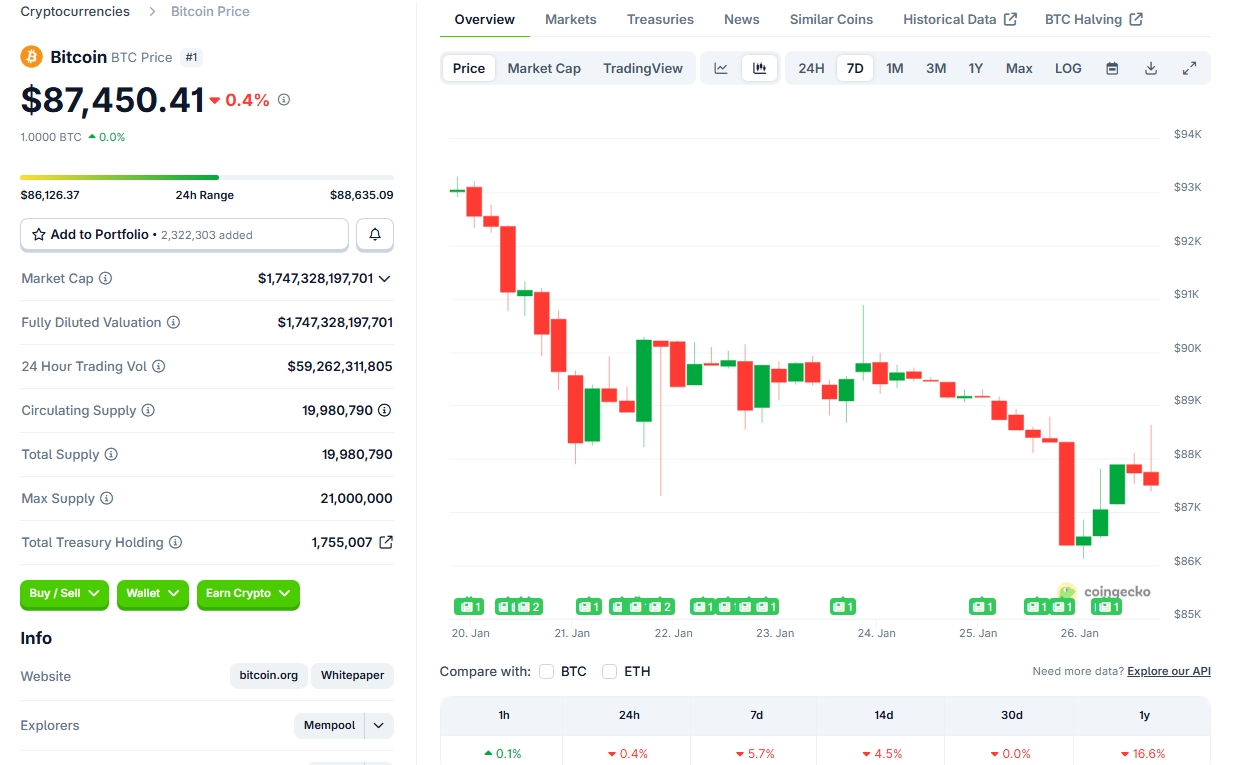Click the news marker just before 25 Jan
The width and height of the screenshot is (1248, 765).
[983, 606]
